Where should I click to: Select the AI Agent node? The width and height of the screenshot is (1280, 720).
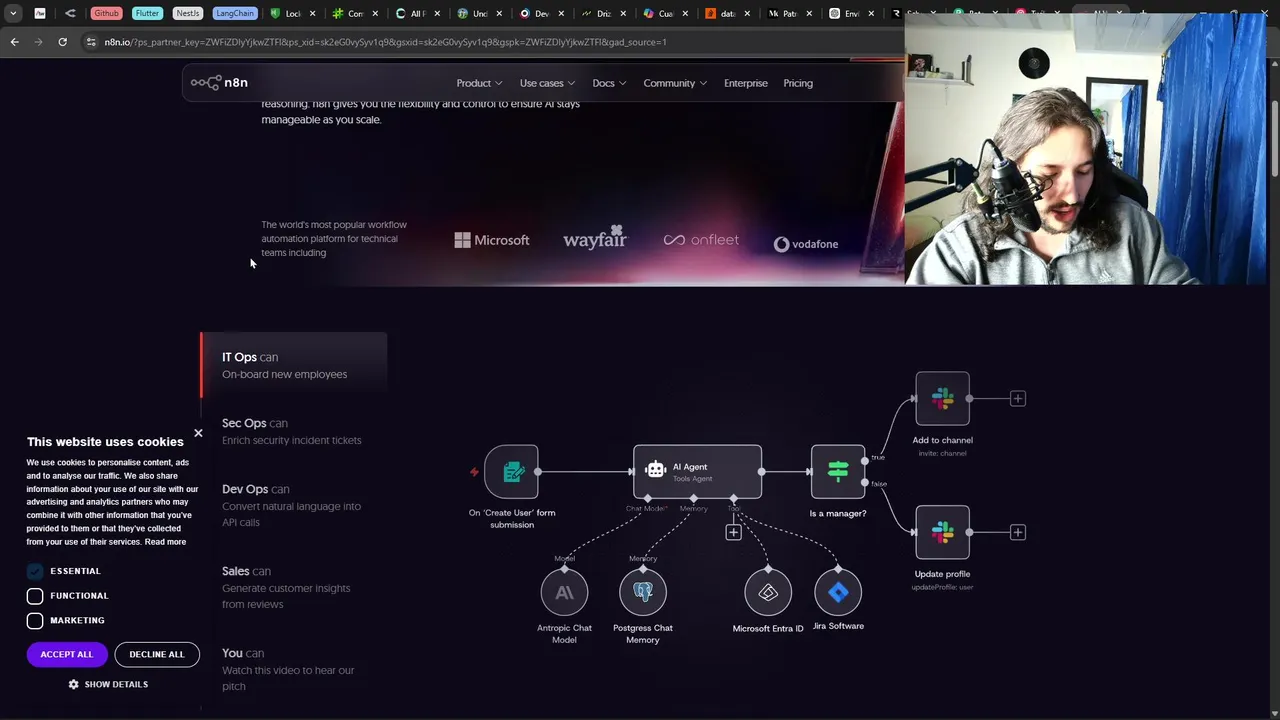697,471
